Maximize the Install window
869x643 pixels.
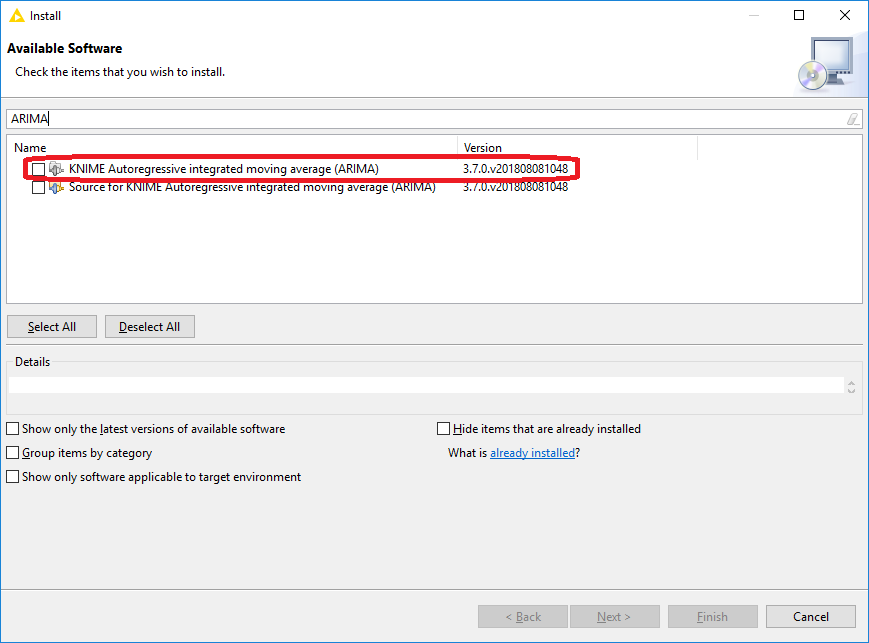click(799, 16)
